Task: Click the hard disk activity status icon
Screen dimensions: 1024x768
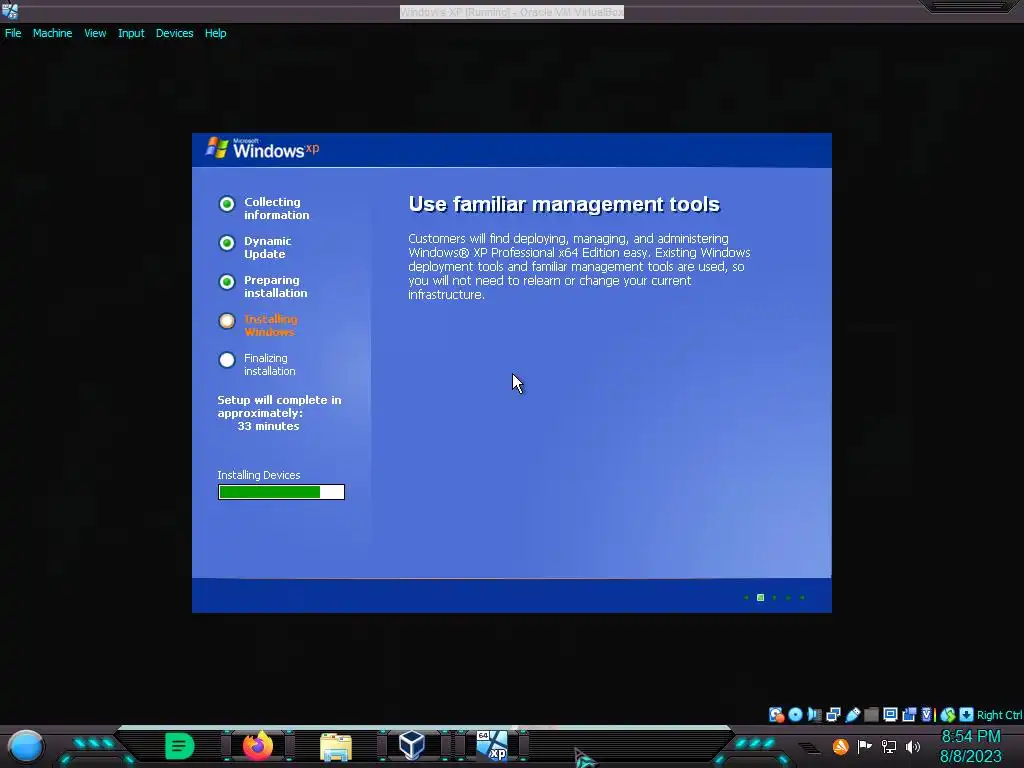Action: pyautogui.click(x=776, y=714)
